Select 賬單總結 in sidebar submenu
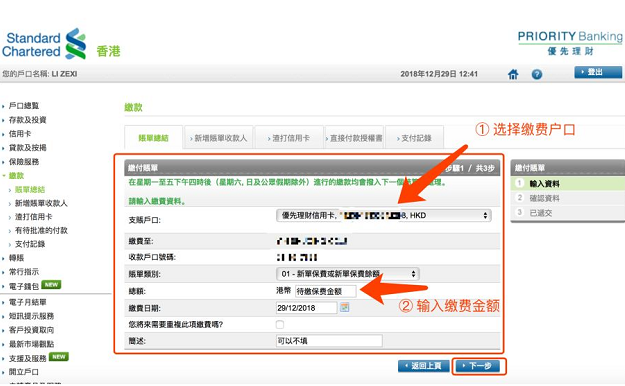625x386 pixels. pyautogui.click(x=30, y=190)
